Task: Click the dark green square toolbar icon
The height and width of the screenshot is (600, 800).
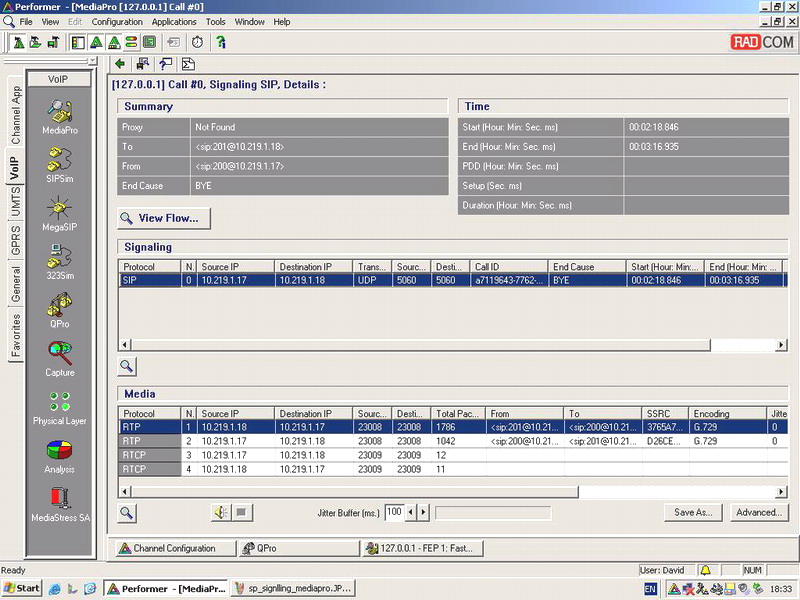Action: (x=149, y=42)
